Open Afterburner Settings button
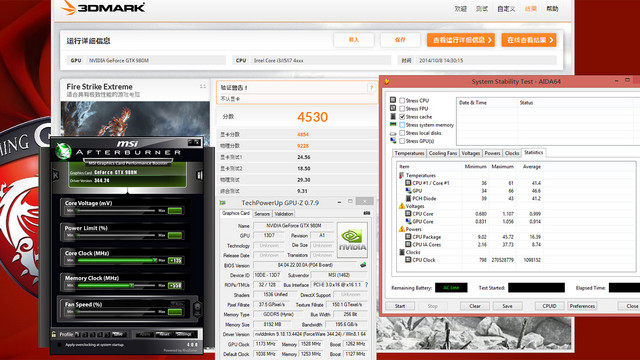The width and height of the screenshot is (640, 360). click(x=184, y=334)
